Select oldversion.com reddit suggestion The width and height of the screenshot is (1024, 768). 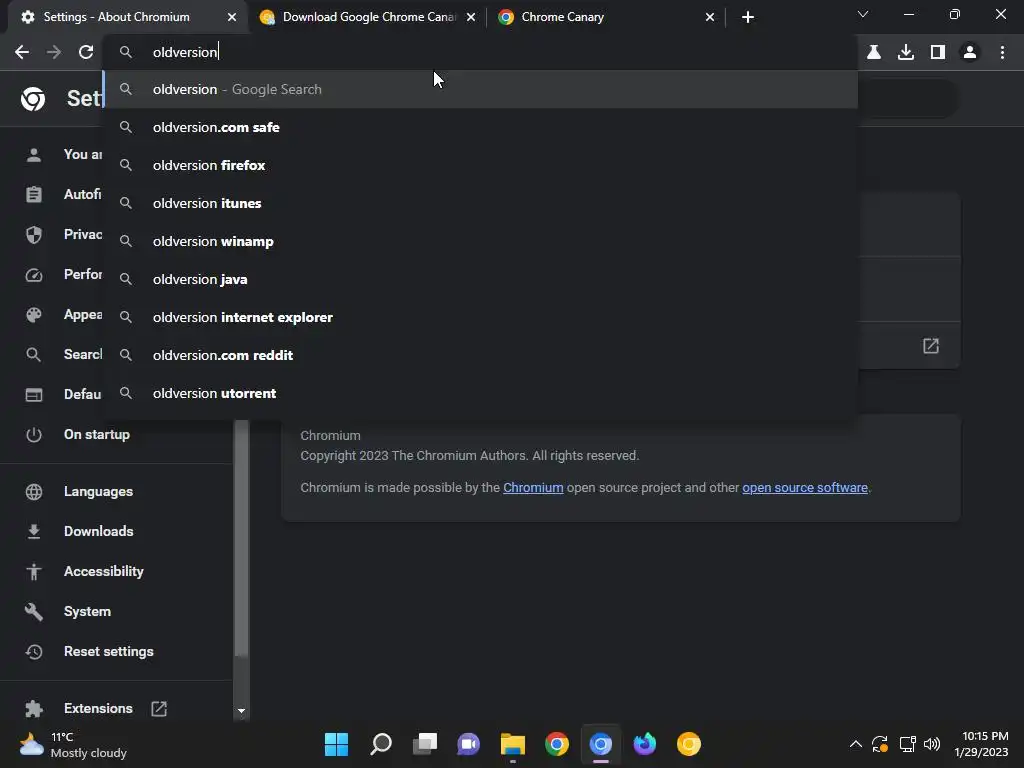480,355
